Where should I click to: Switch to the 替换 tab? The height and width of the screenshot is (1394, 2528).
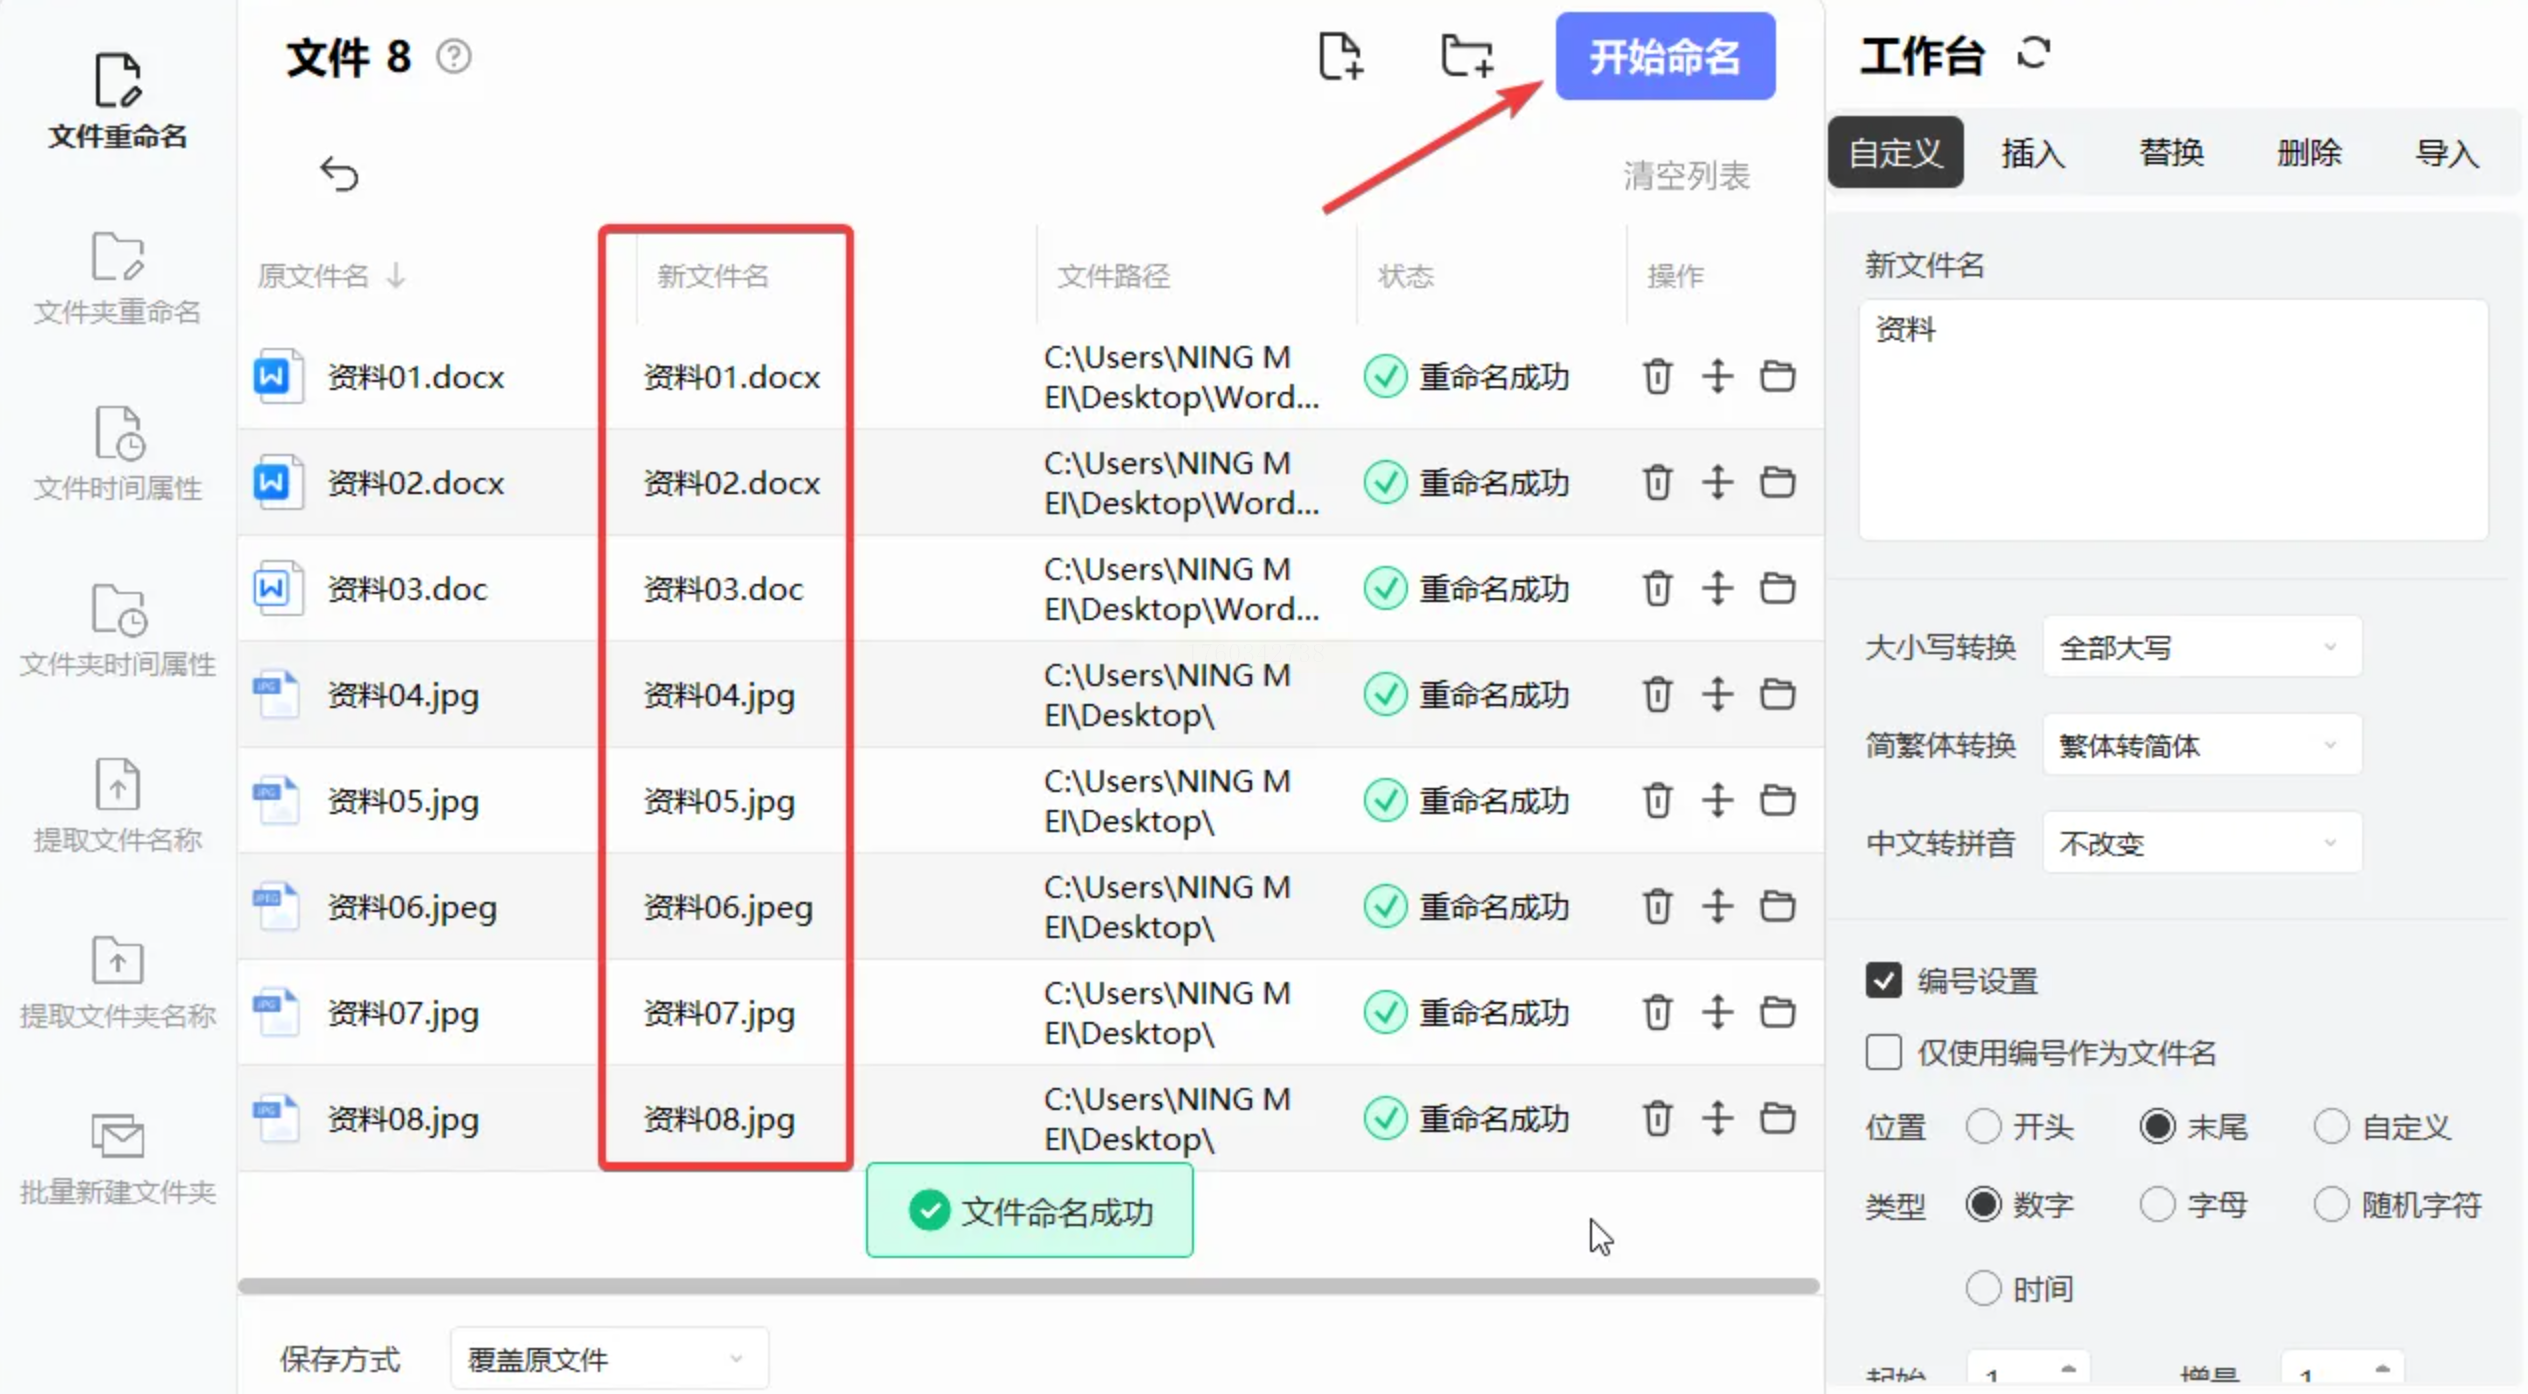click(2171, 153)
